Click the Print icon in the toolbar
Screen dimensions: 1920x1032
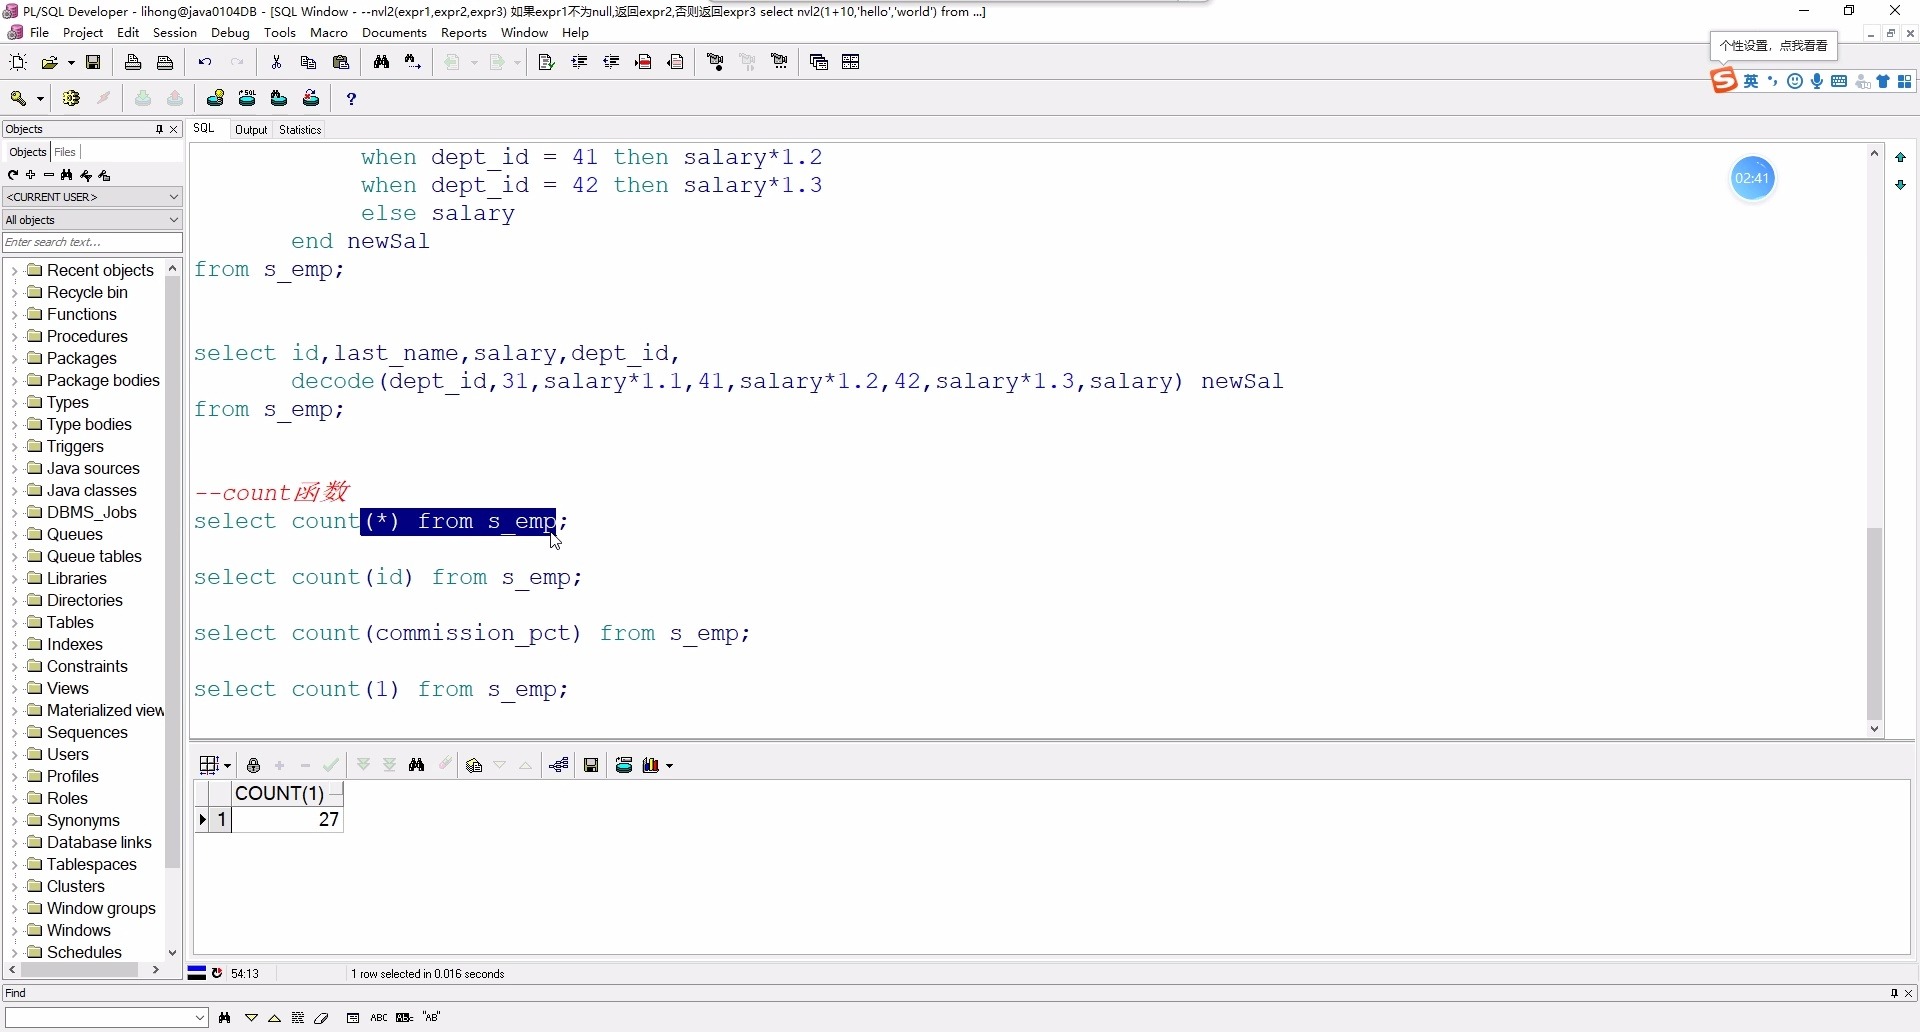pyautogui.click(x=134, y=62)
